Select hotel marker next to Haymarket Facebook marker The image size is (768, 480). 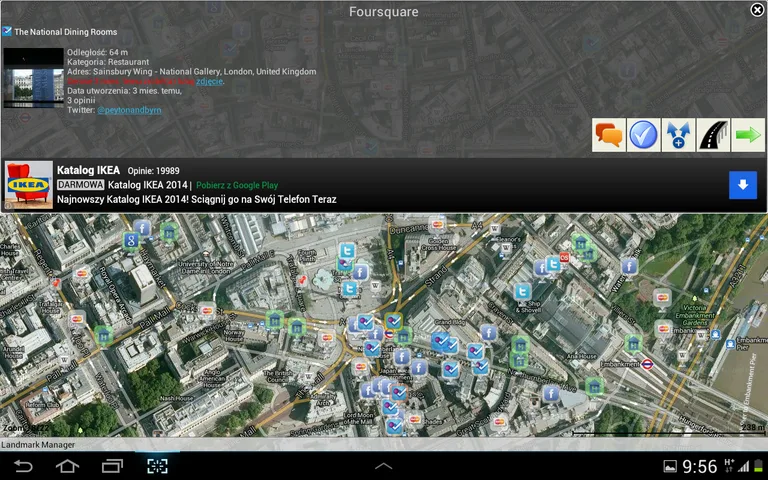pyautogui.click(x=169, y=233)
